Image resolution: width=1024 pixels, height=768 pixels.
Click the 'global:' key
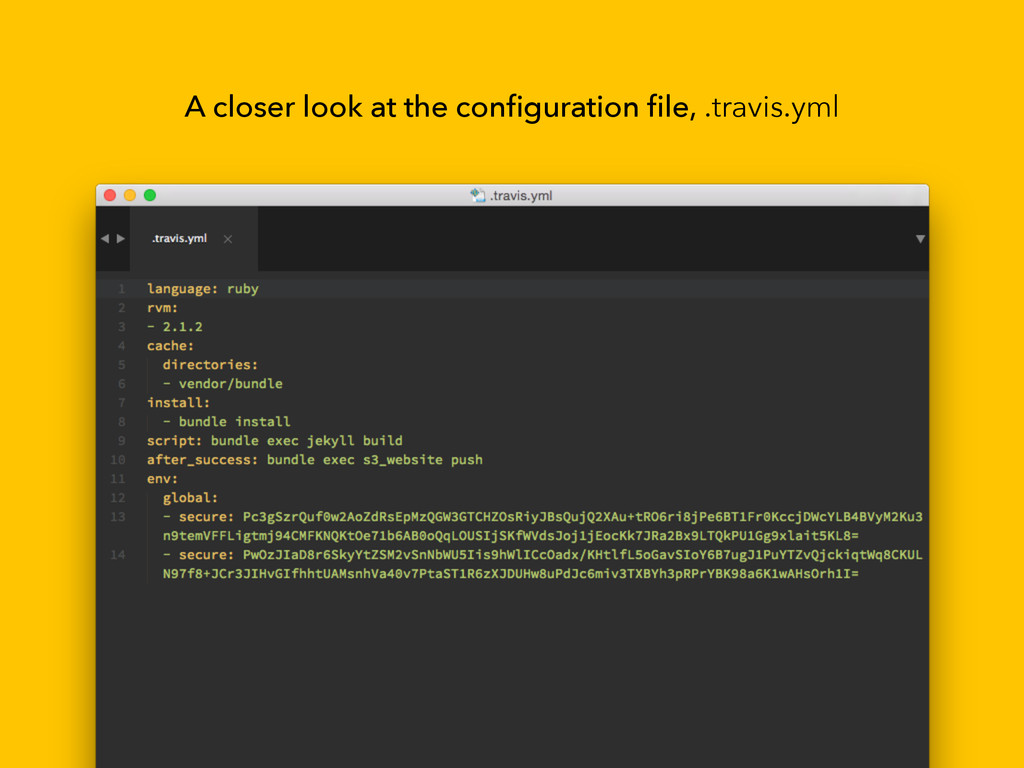pyautogui.click(x=190, y=498)
